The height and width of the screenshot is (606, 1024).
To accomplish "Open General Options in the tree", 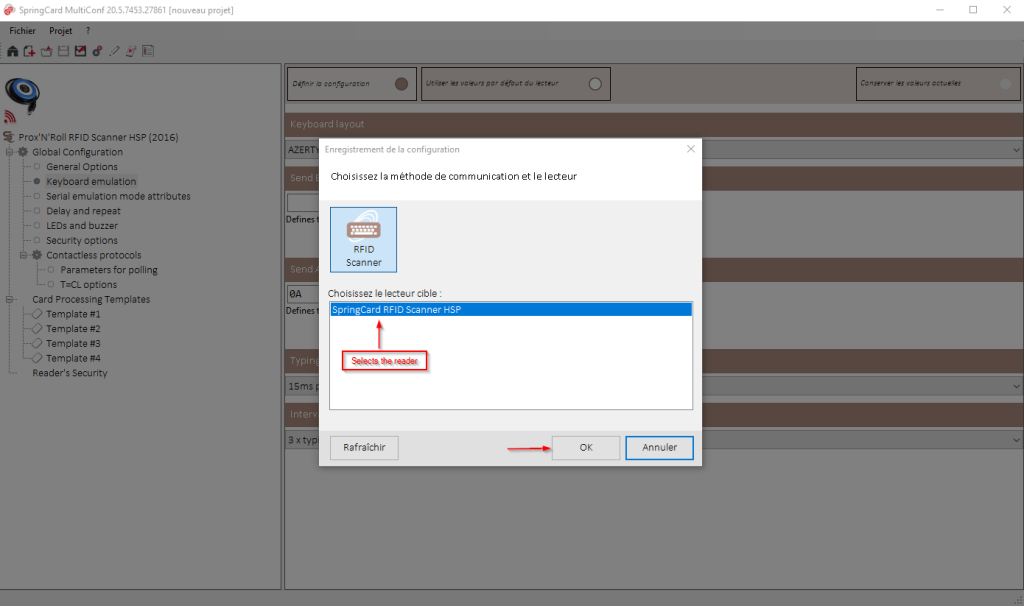I will click(82, 167).
